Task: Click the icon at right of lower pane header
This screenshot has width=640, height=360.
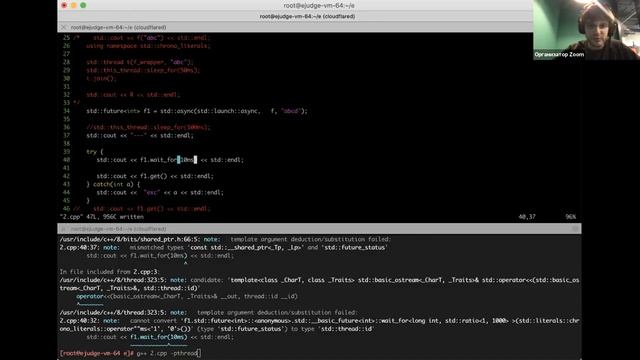Action: point(575,229)
